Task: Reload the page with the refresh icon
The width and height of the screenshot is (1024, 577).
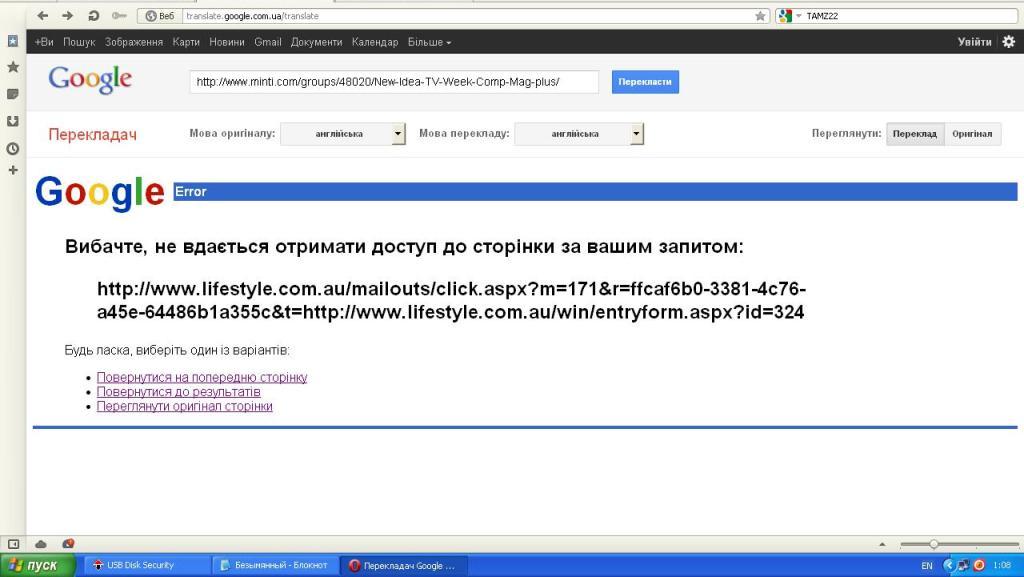Action: pyautogui.click(x=93, y=16)
